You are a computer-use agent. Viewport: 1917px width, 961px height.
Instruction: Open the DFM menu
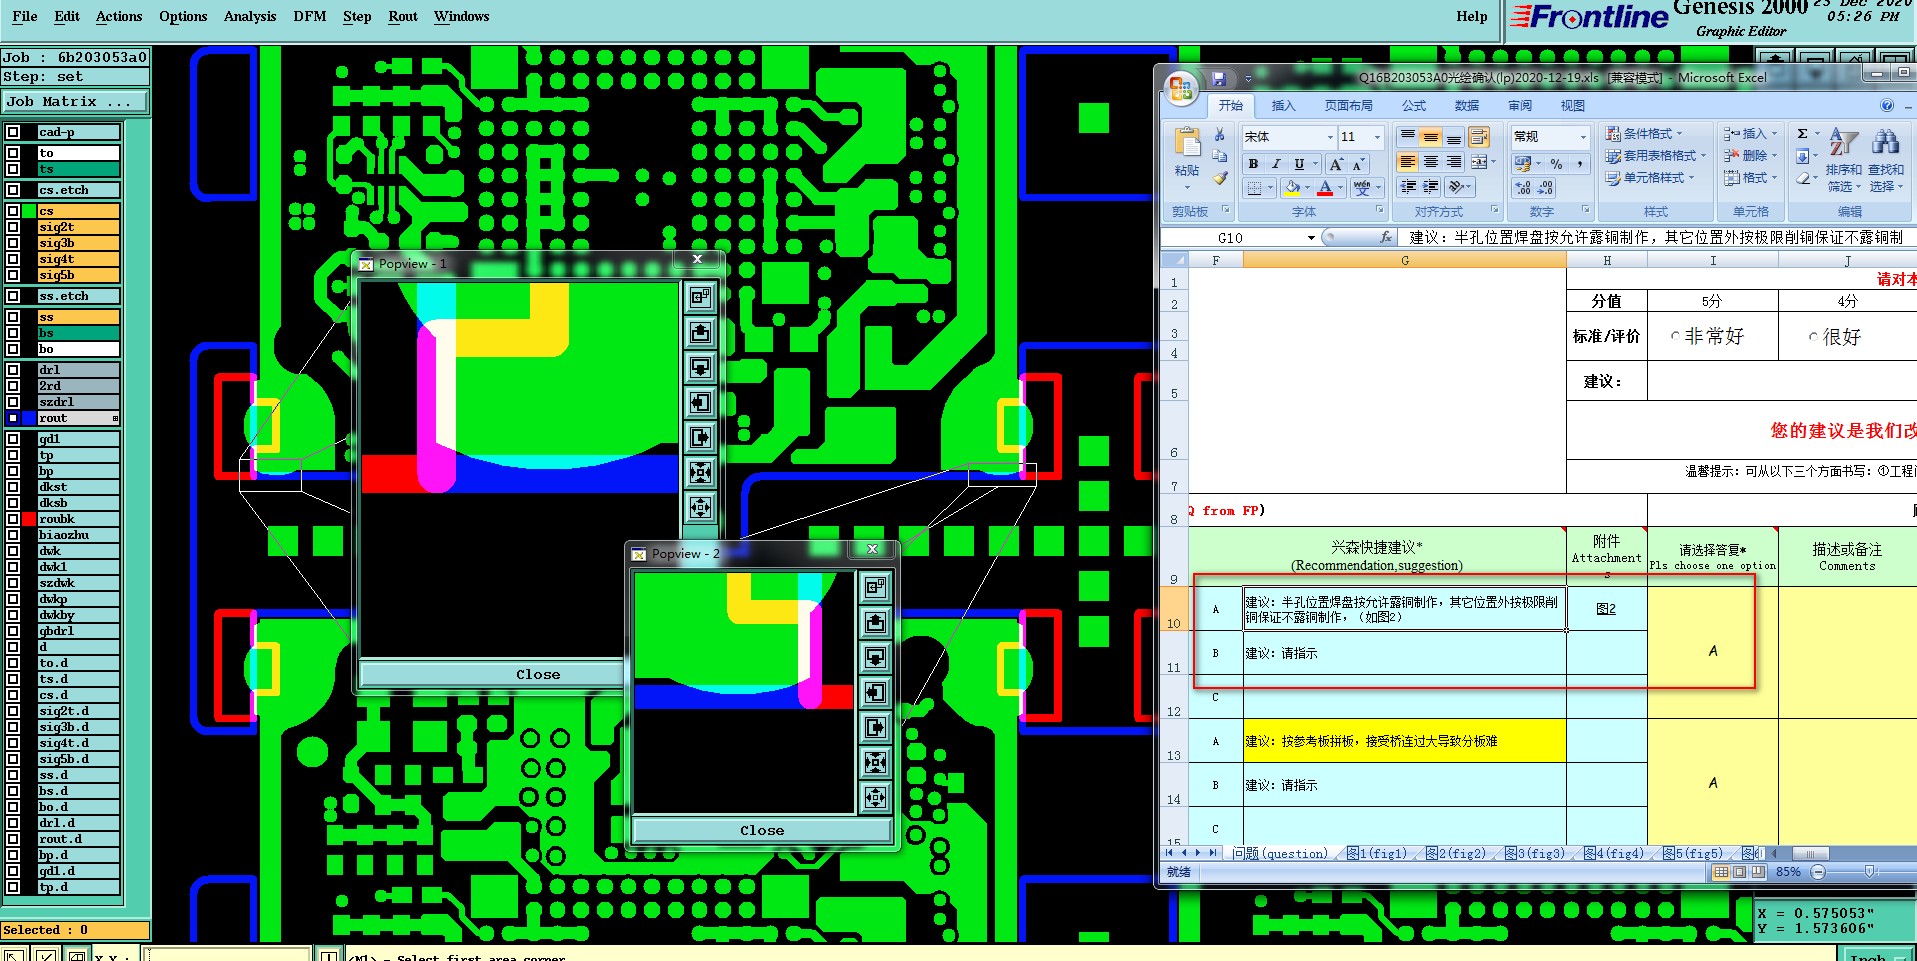point(310,16)
